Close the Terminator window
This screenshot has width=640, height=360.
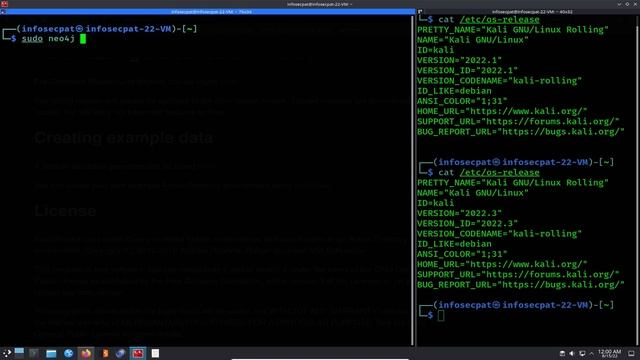[636, 4]
